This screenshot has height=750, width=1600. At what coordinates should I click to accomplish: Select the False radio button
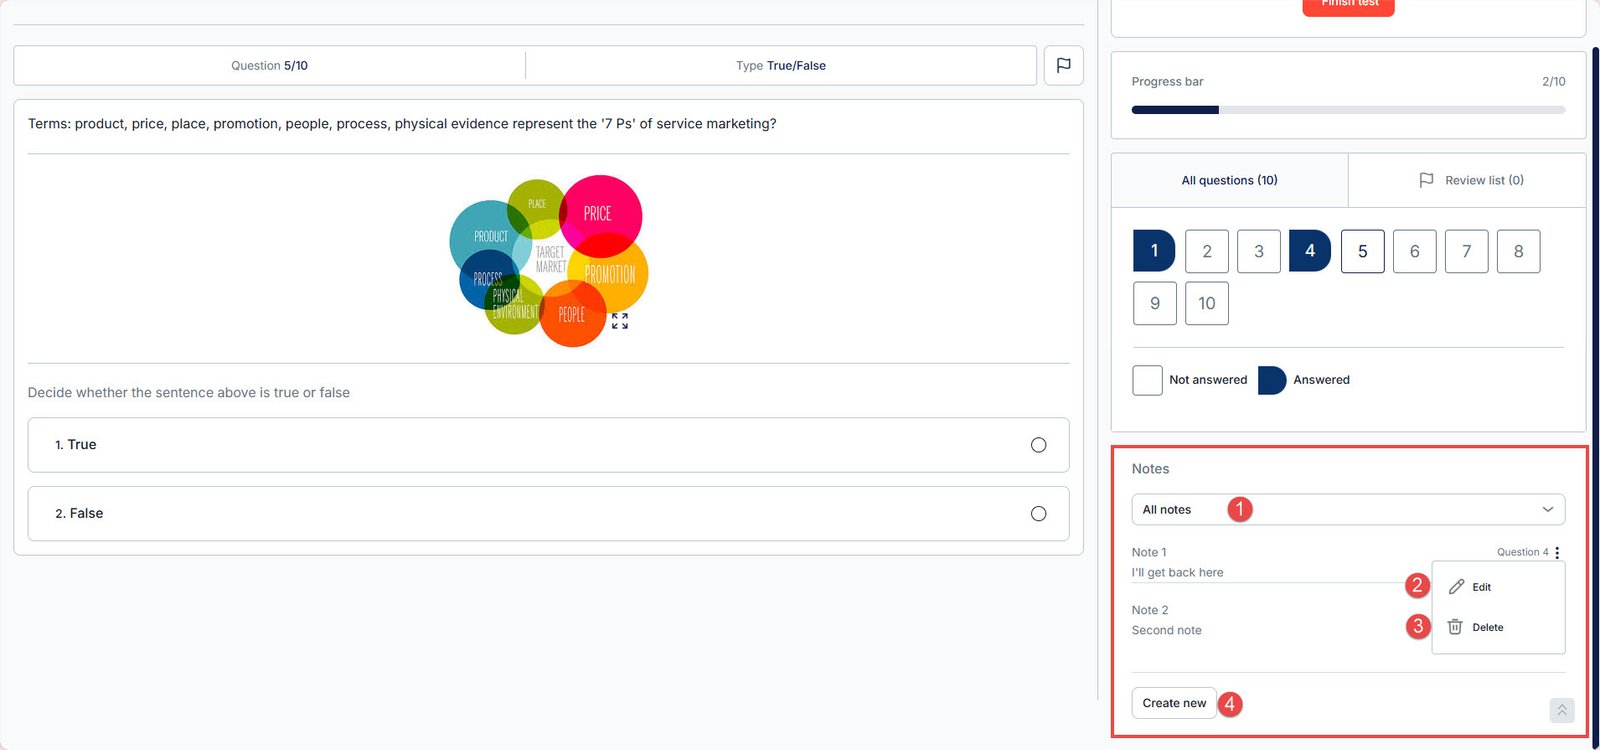point(1038,514)
